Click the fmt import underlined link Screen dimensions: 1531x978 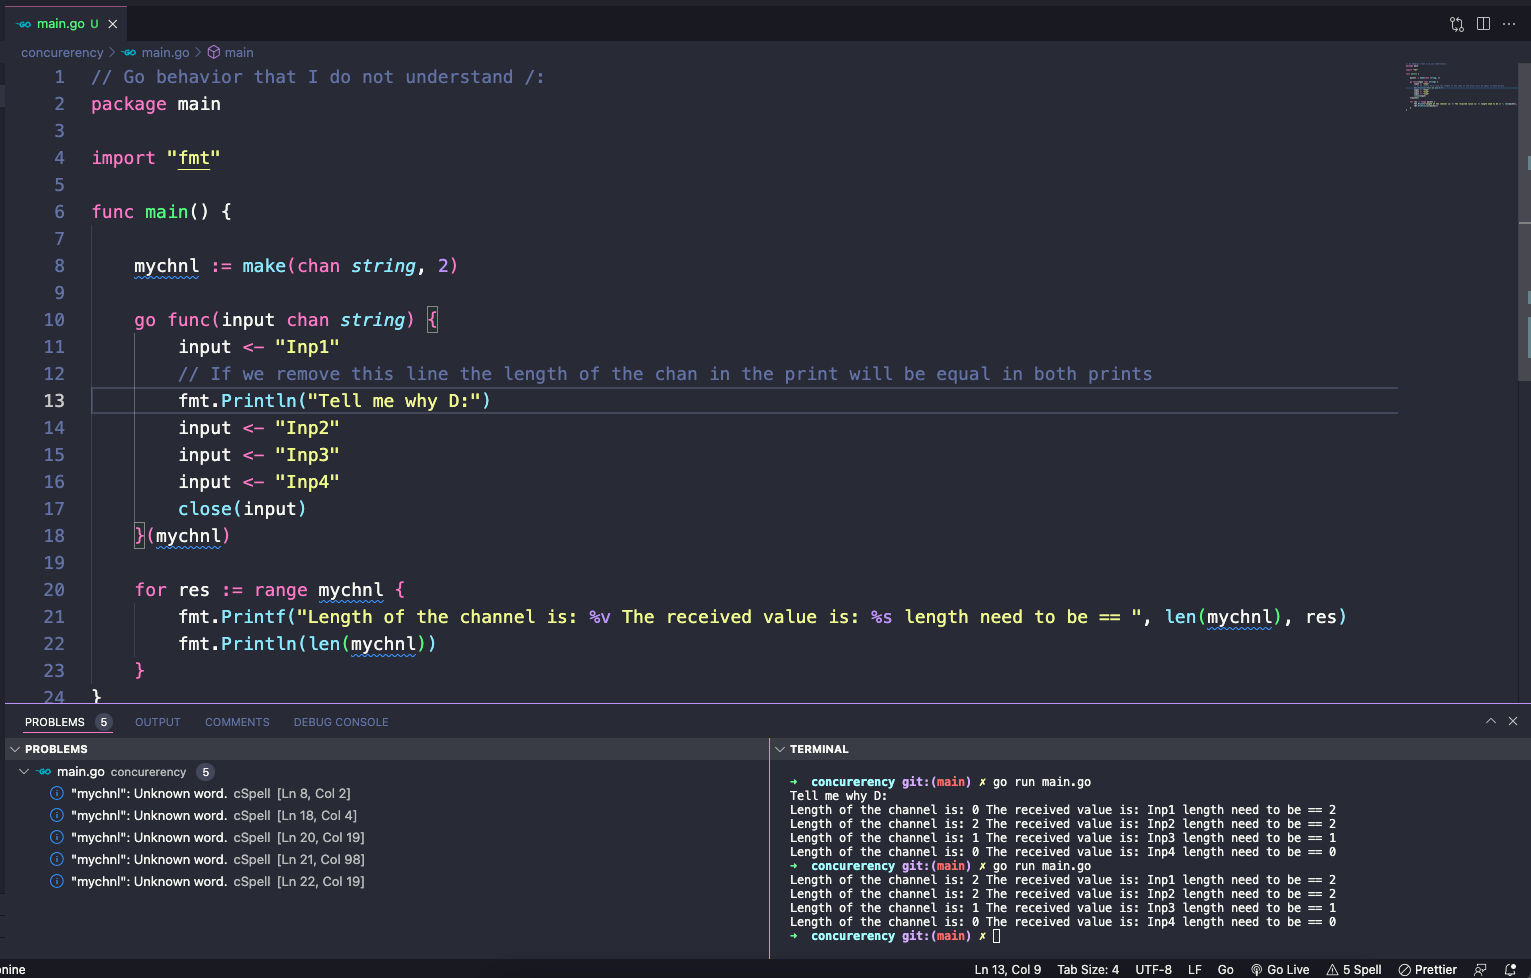tap(194, 158)
